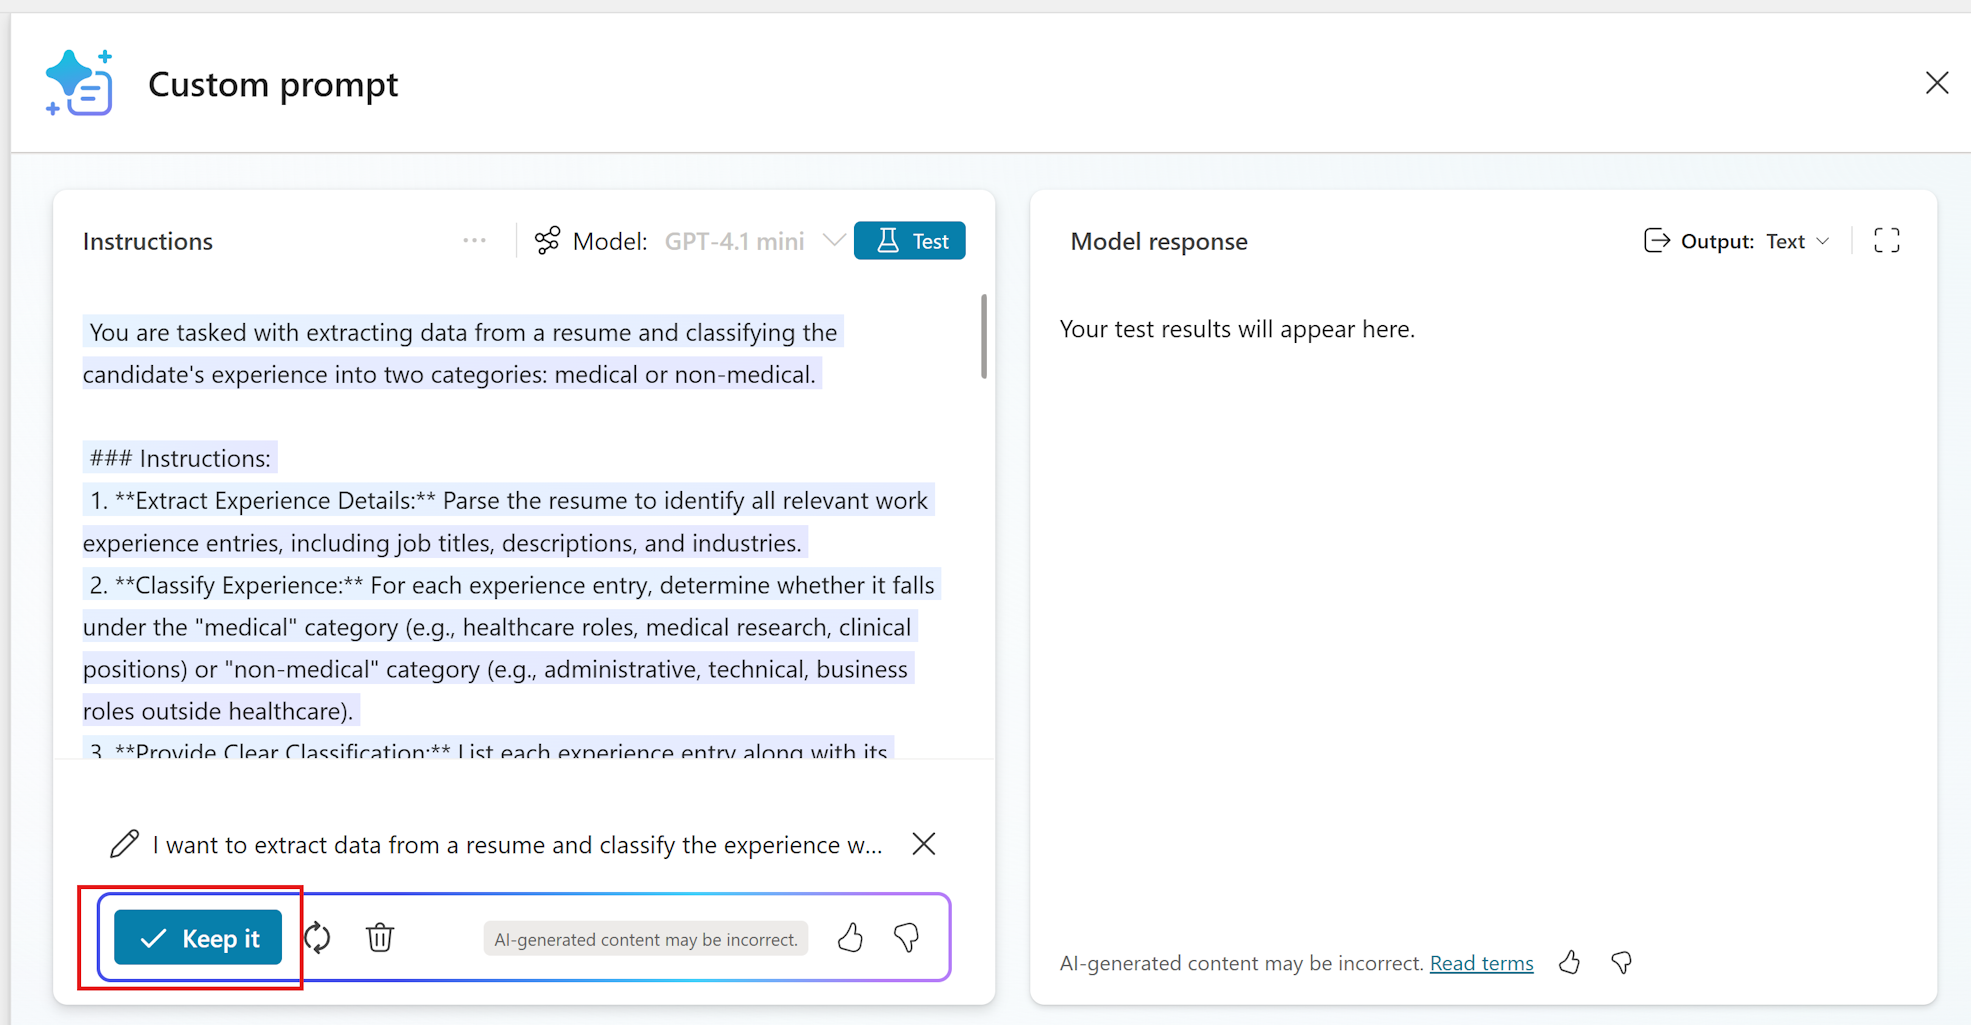Open the ellipsis options in Instructions panel
The height and width of the screenshot is (1025, 1971).
click(474, 240)
